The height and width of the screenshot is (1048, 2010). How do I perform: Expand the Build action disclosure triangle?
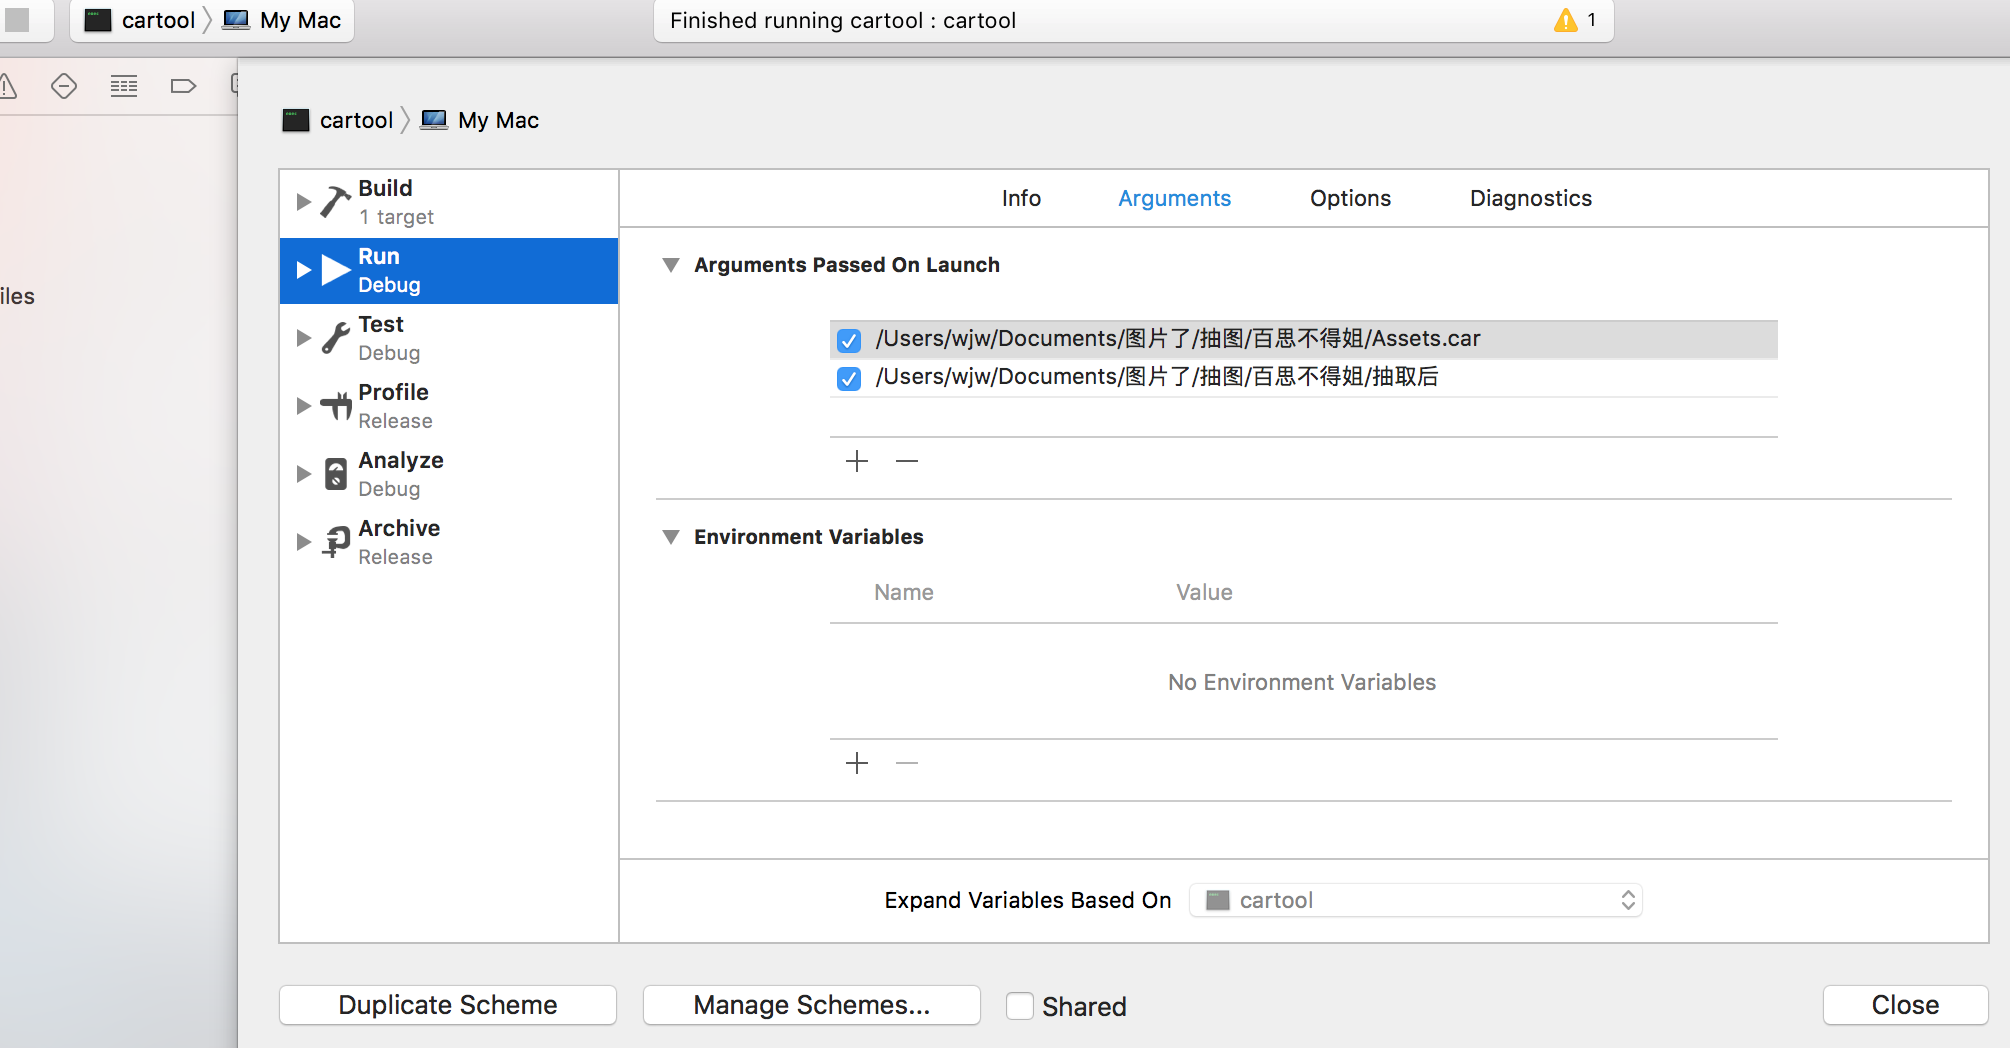(x=304, y=201)
